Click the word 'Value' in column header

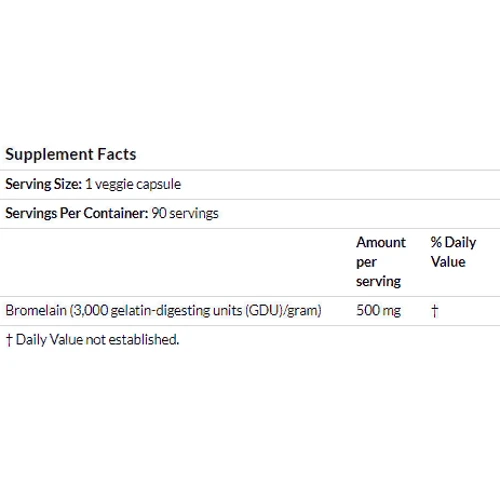(448, 262)
